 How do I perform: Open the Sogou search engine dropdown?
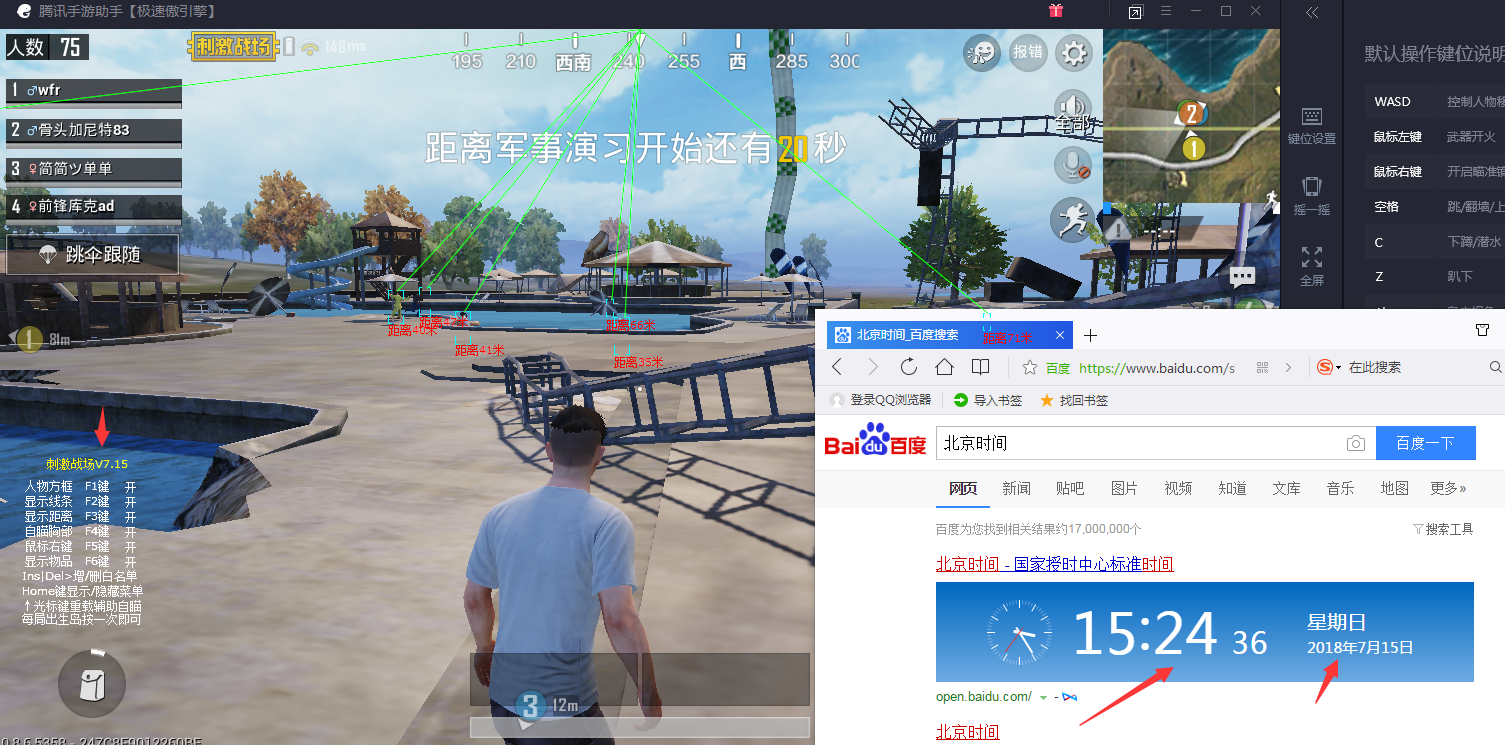(1329, 368)
